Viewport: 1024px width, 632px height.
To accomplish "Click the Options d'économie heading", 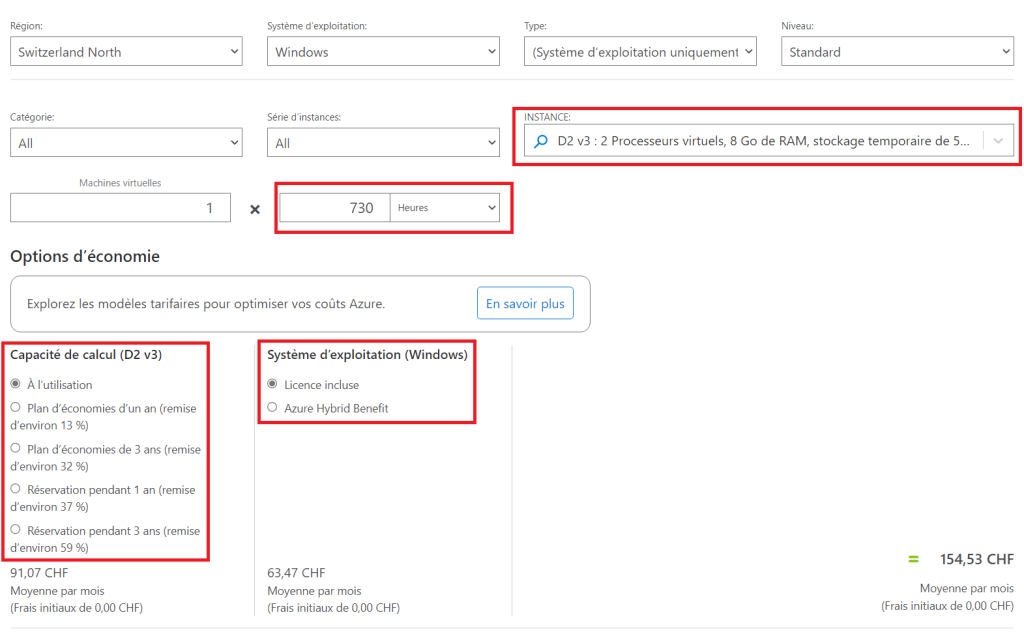I will tap(85, 256).
